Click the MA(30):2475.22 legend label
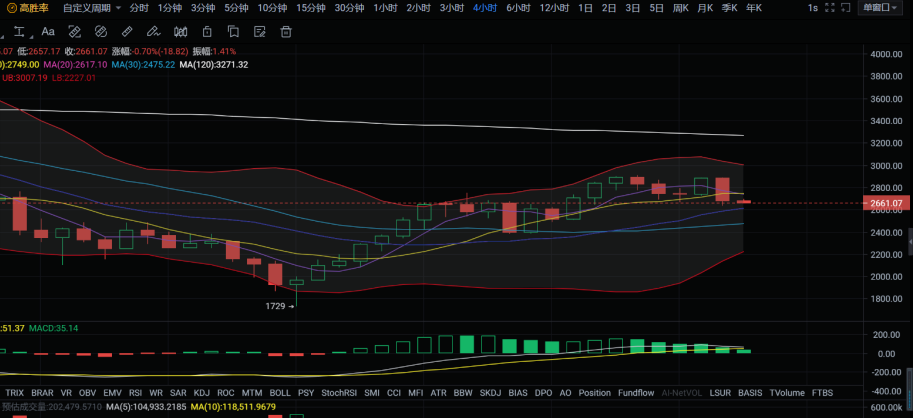This screenshot has height=418, width=913. pos(143,65)
